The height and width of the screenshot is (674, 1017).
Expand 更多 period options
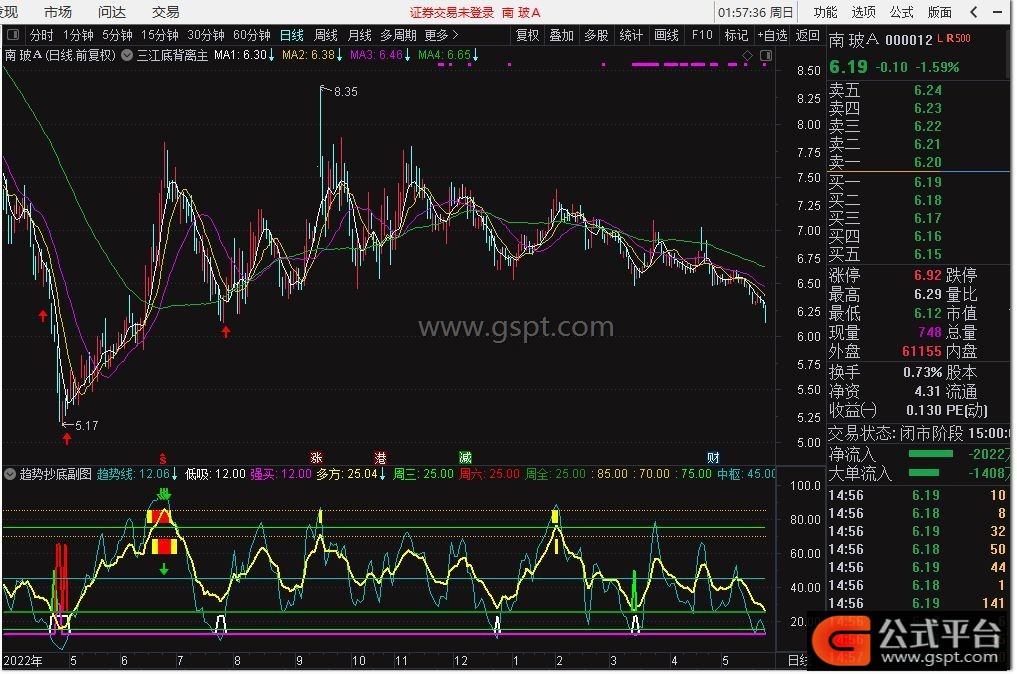[x=441, y=35]
